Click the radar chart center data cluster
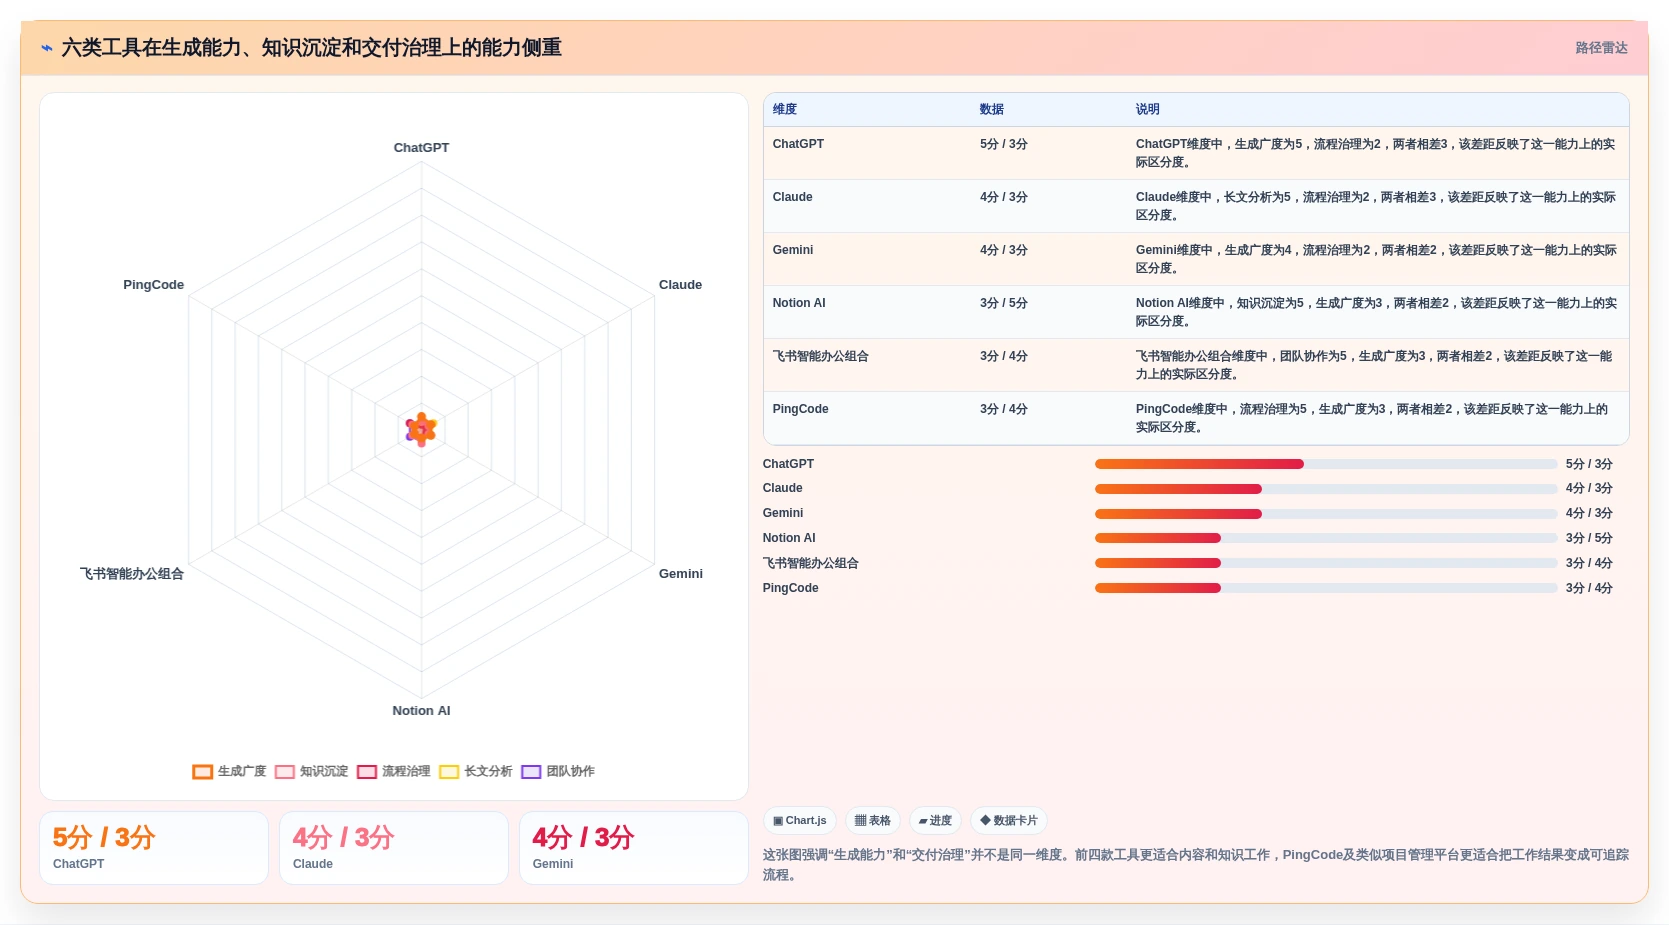This screenshot has height=925, width=1669. pos(421,430)
